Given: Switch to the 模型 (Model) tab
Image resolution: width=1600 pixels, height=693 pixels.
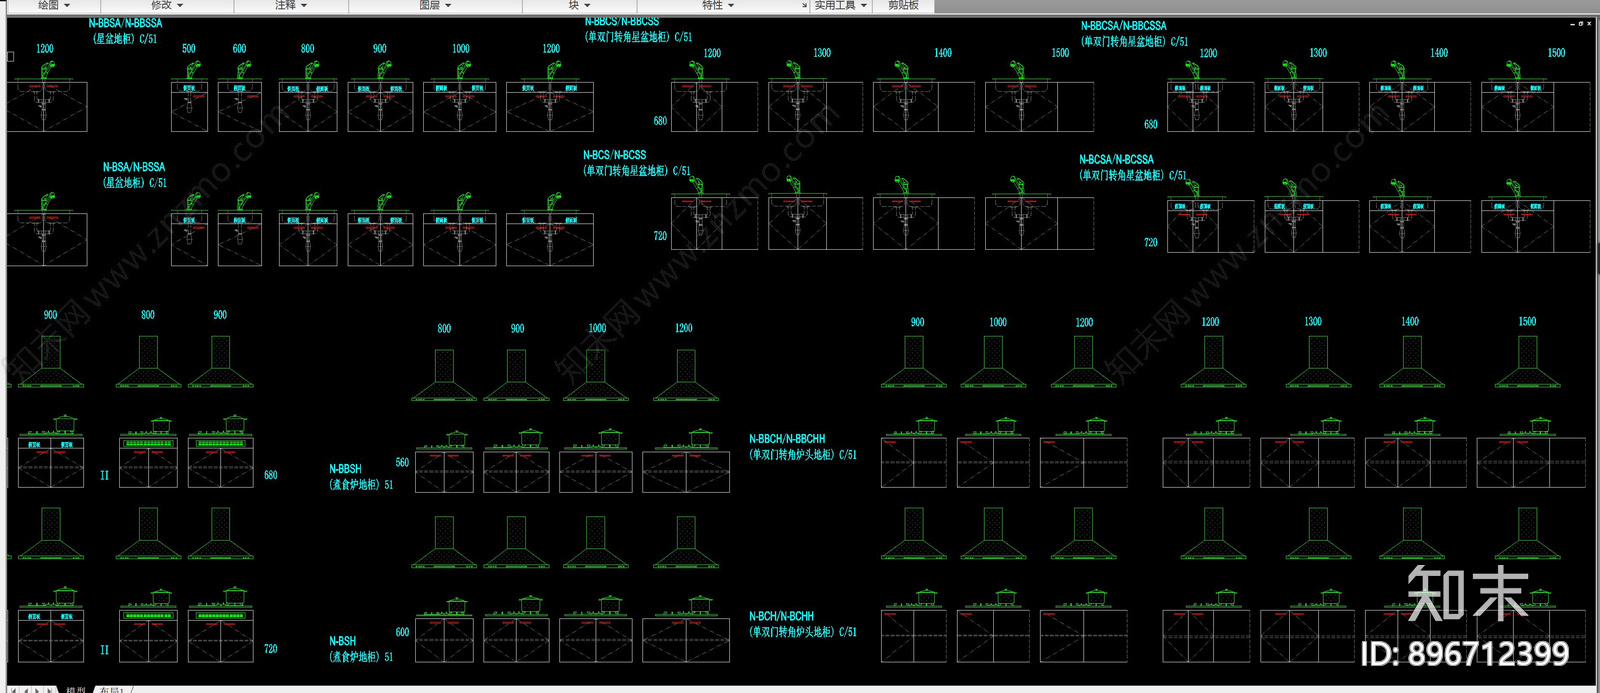Looking at the screenshot, I should (x=76, y=689).
